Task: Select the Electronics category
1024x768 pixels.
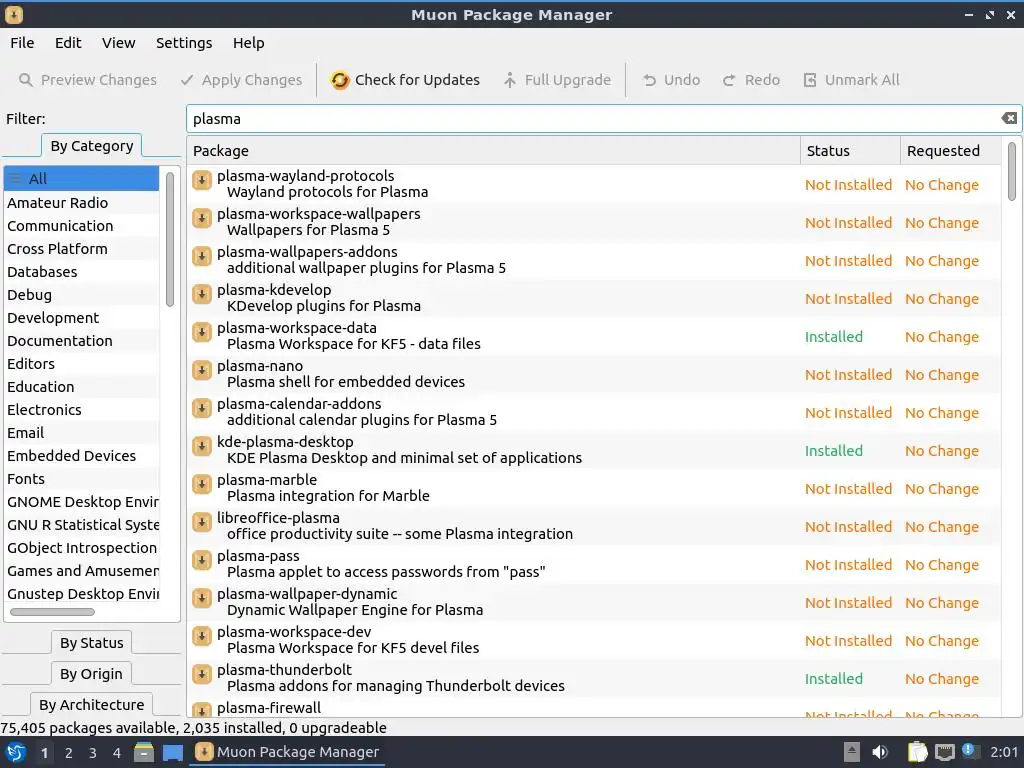Action: (82, 409)
